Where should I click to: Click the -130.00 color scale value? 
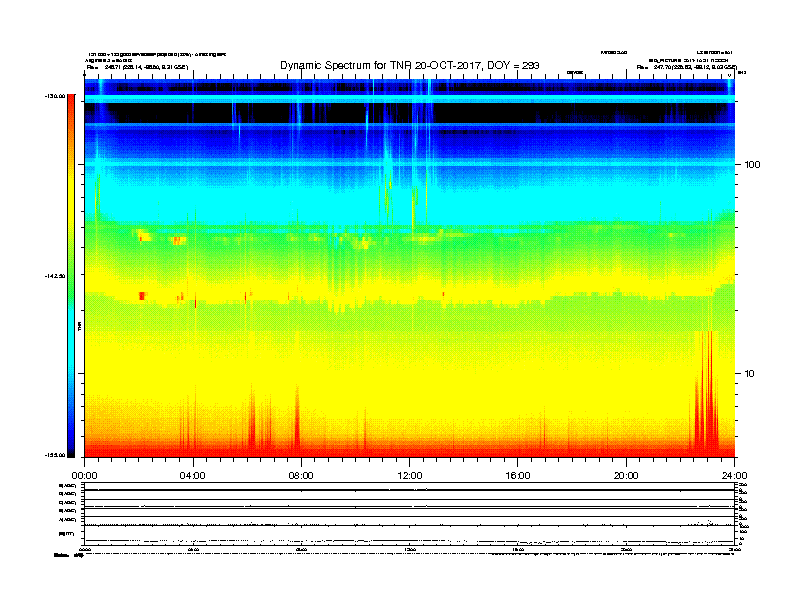tap(55, 96)
